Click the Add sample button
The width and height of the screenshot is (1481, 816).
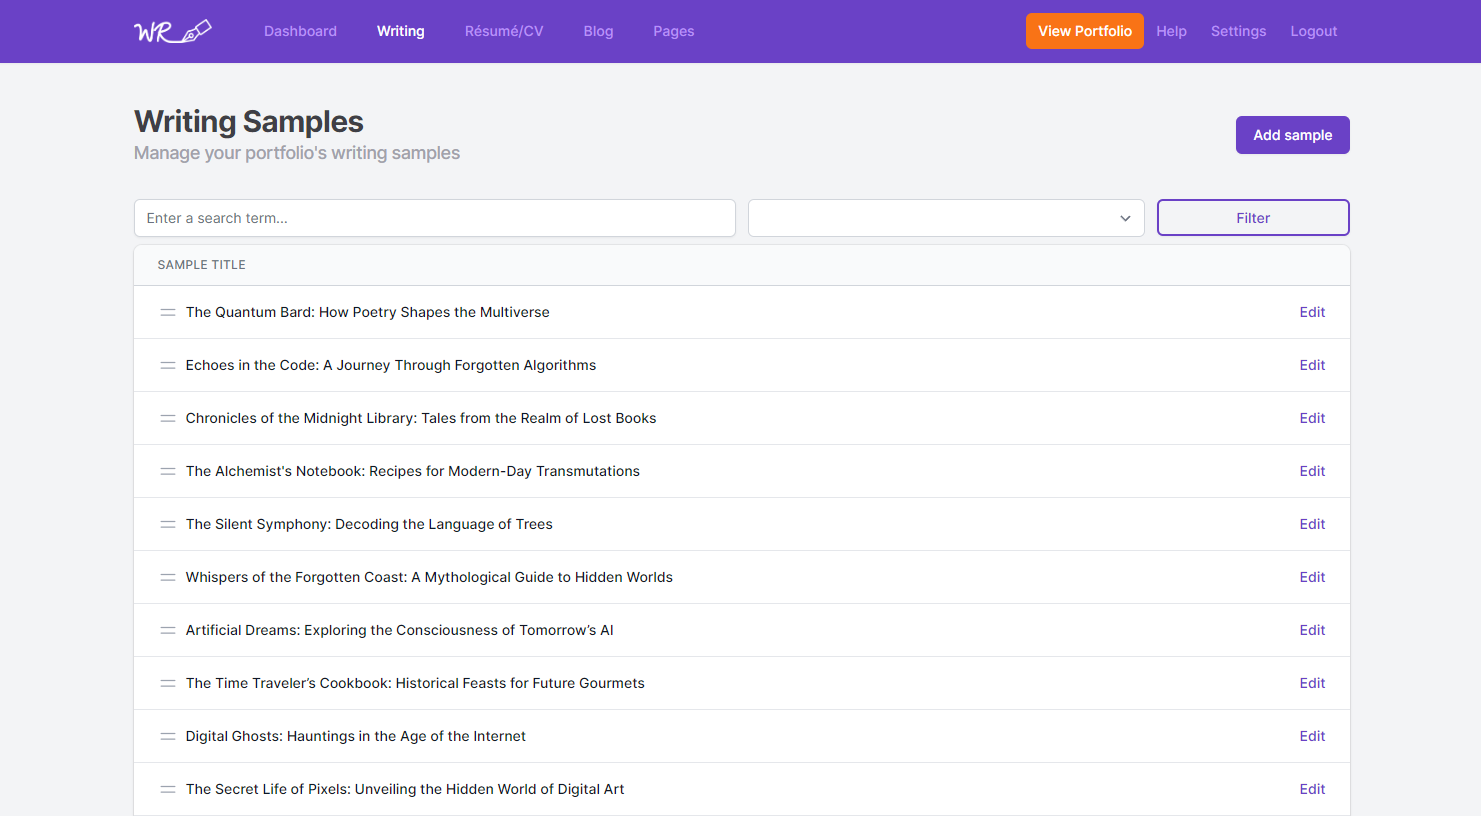coord(1292,134)
